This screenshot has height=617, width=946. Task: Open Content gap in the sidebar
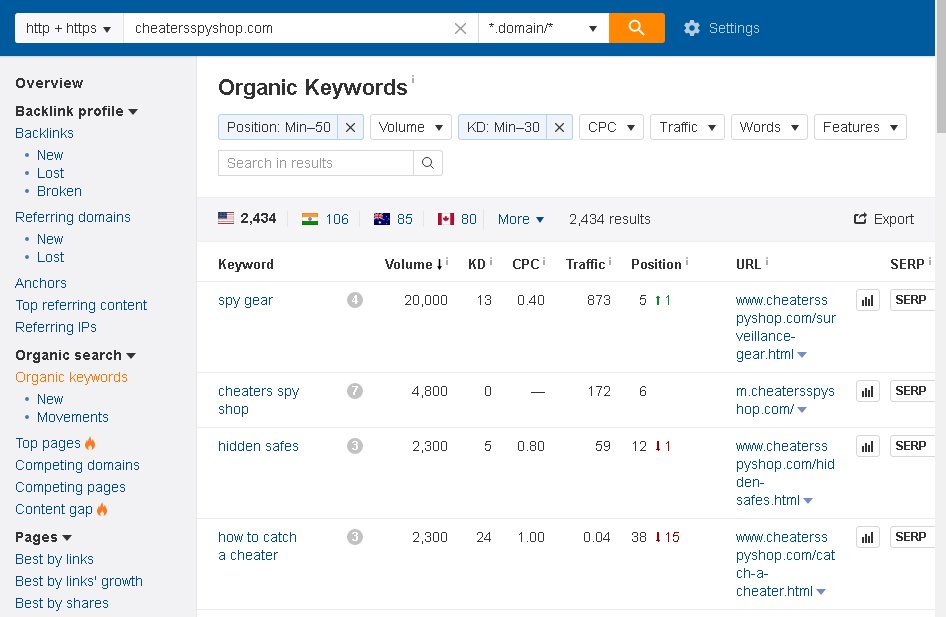[54, 509]
